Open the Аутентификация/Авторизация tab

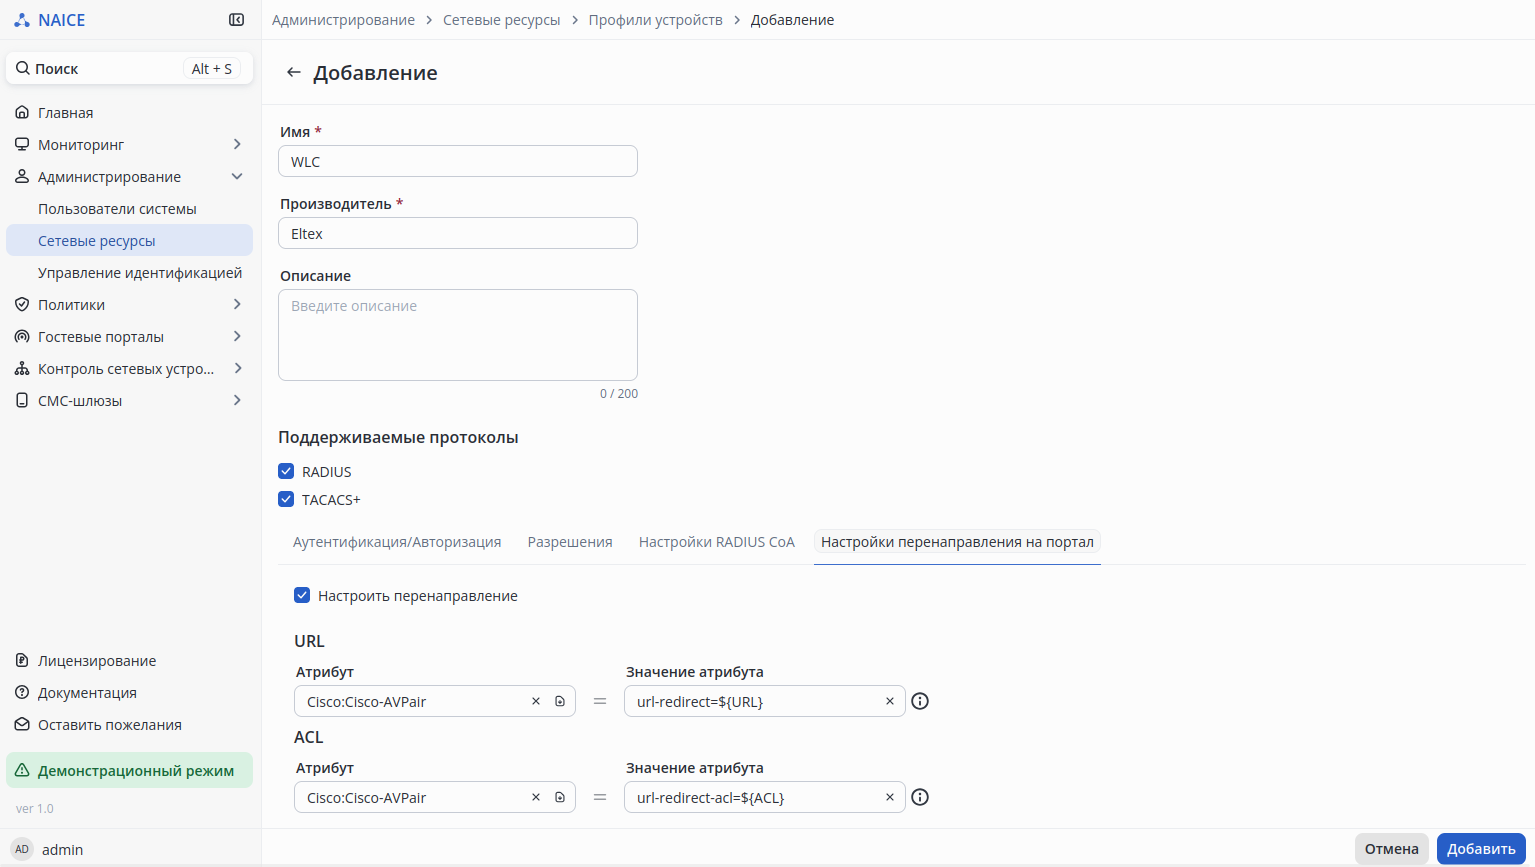coord(397,542)
